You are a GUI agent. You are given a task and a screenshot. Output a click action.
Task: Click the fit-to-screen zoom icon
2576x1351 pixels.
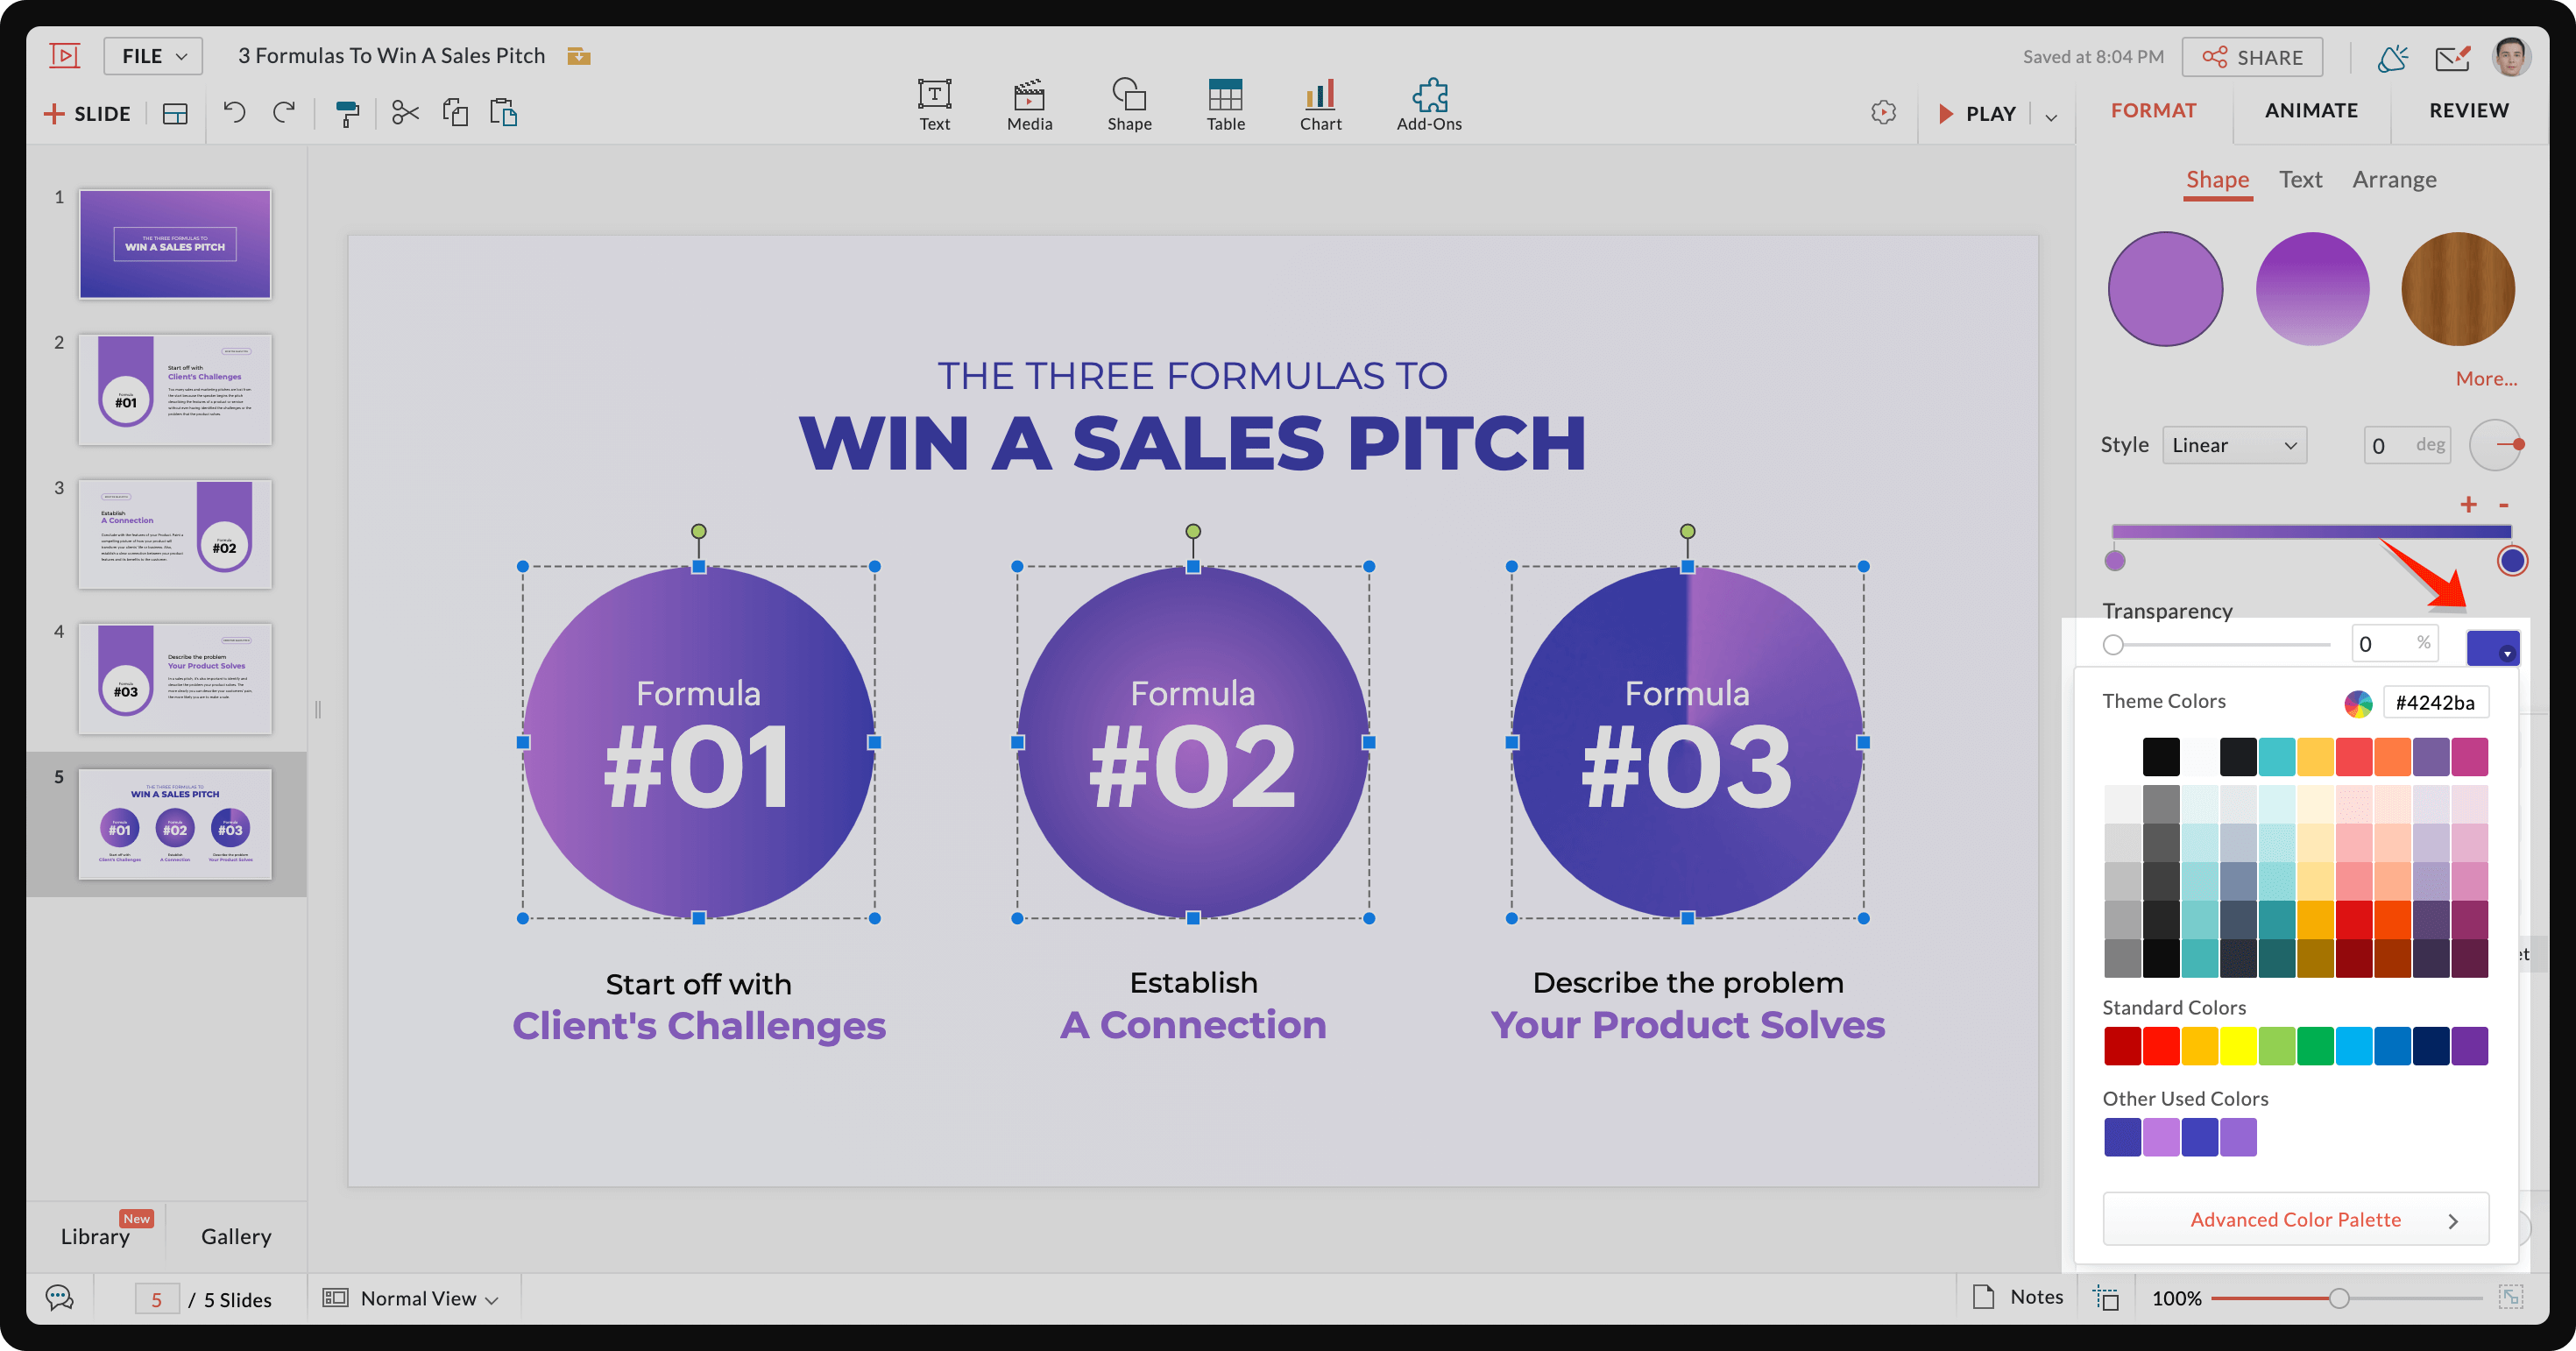[2510, 1298]
